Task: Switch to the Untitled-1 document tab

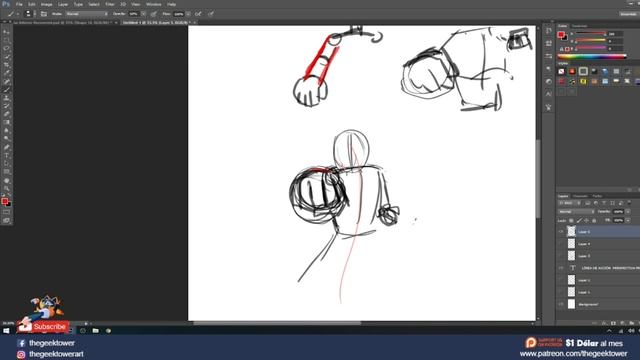Action: 157,22
